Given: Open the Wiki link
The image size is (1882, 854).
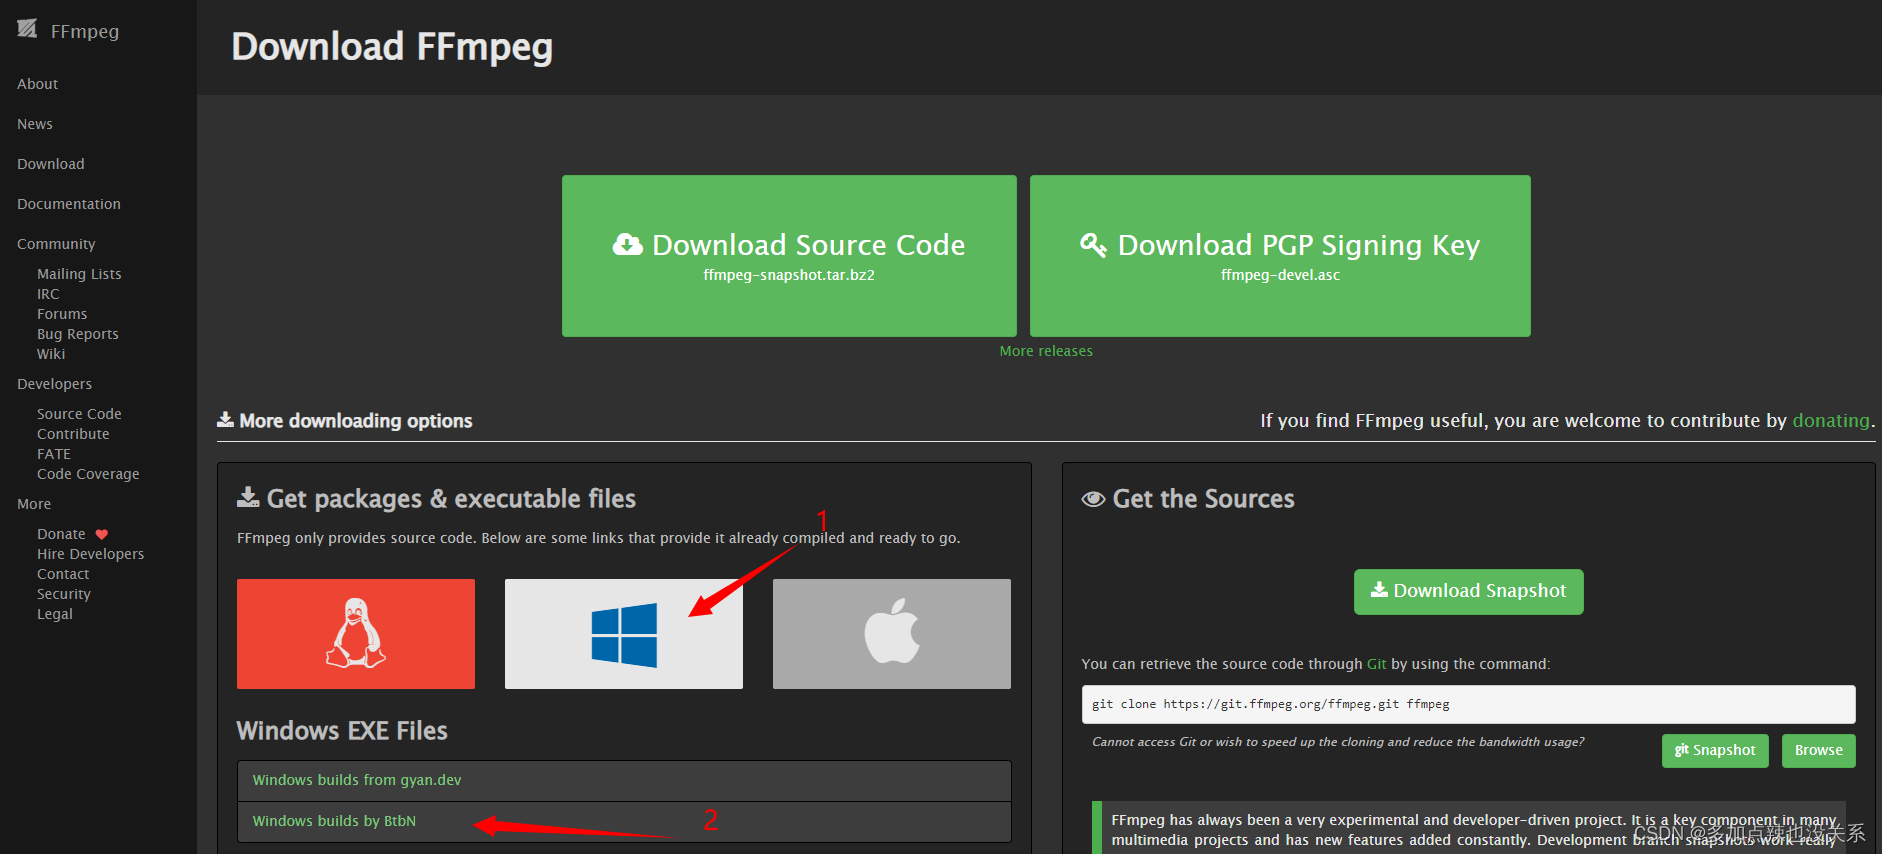Looking at the screenshot, I should point(51,354).
